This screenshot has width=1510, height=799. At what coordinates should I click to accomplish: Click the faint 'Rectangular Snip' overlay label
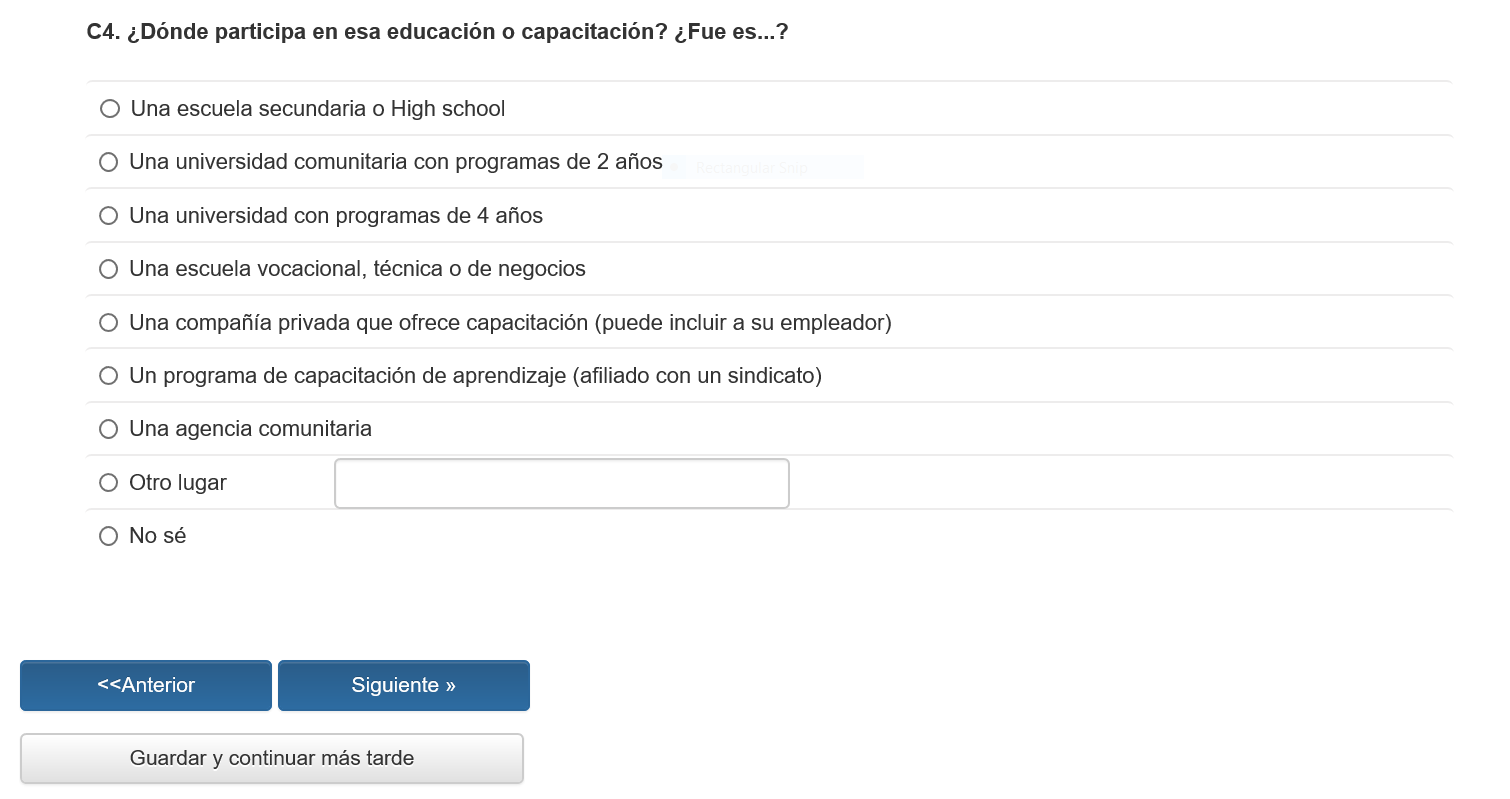click(x=750, y=168)
